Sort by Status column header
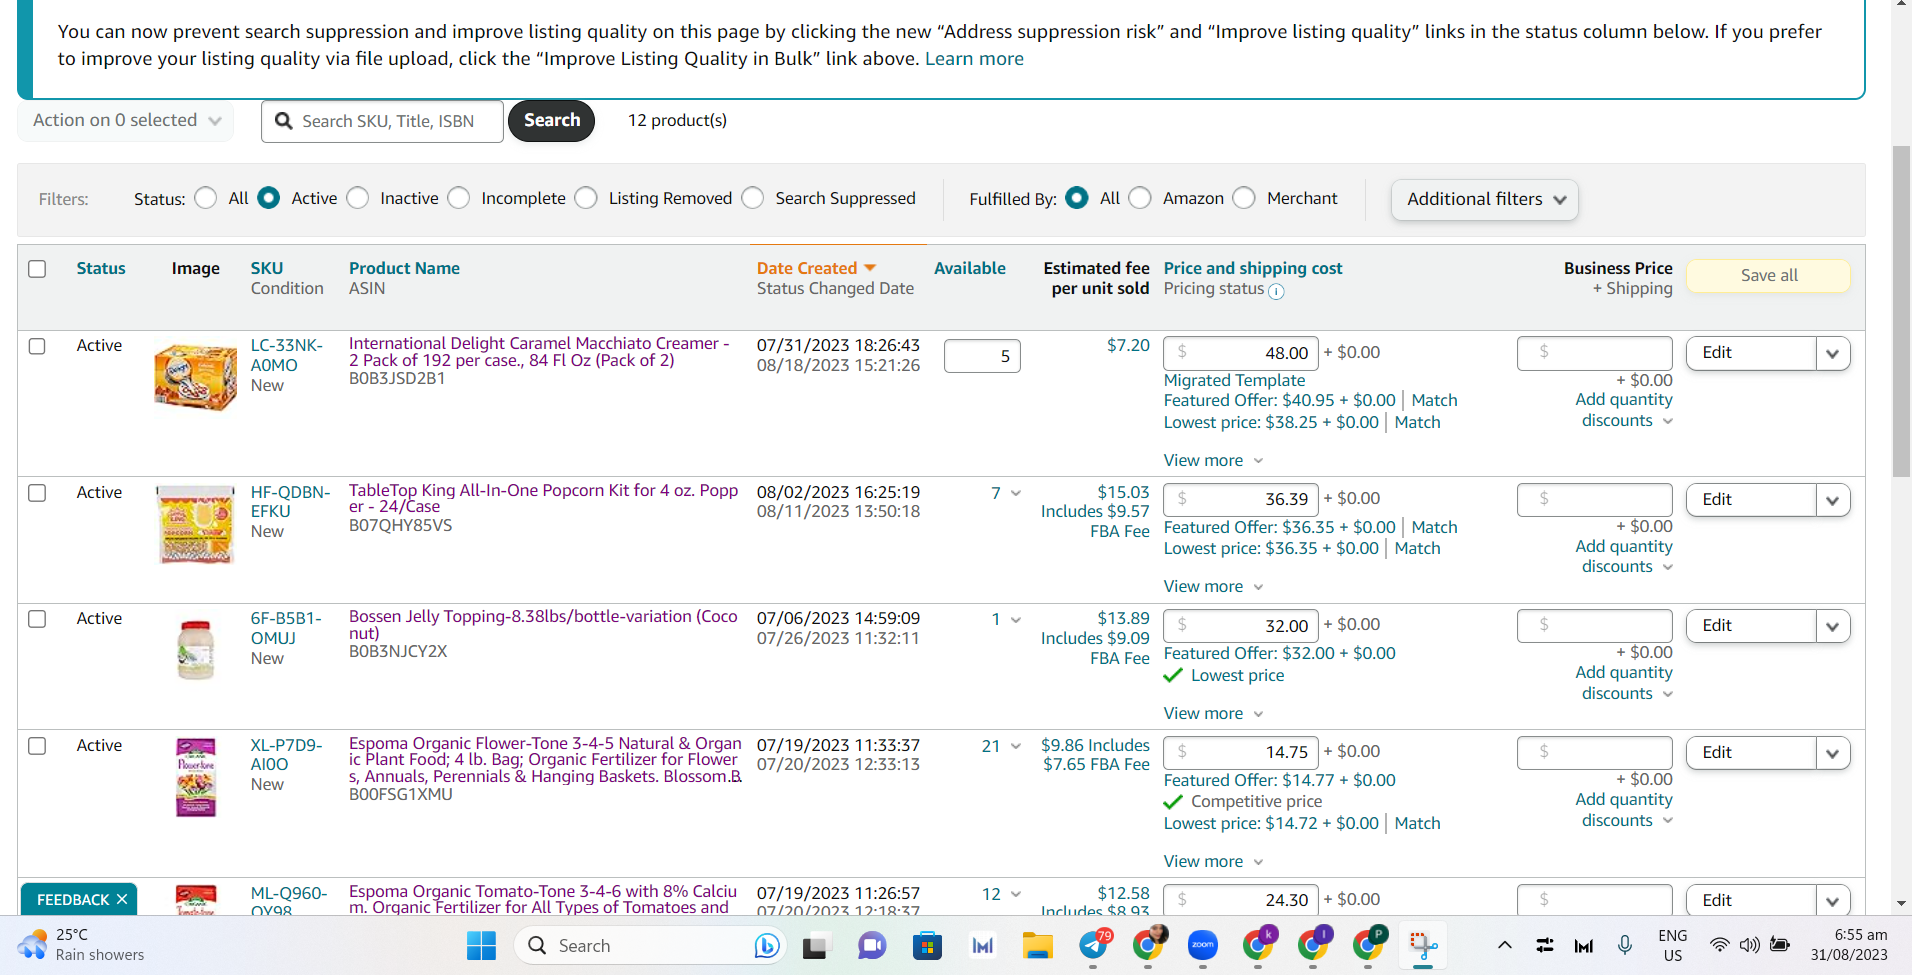Viewport: 1912px width, 975px height. click(x=101, y=268)
